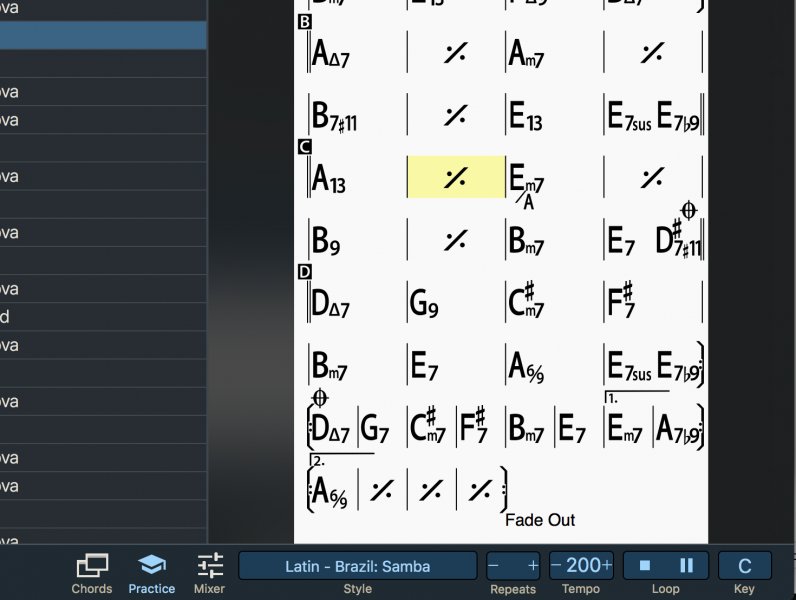
Task: Click the B7#11 chord measure
Action: 335,116
